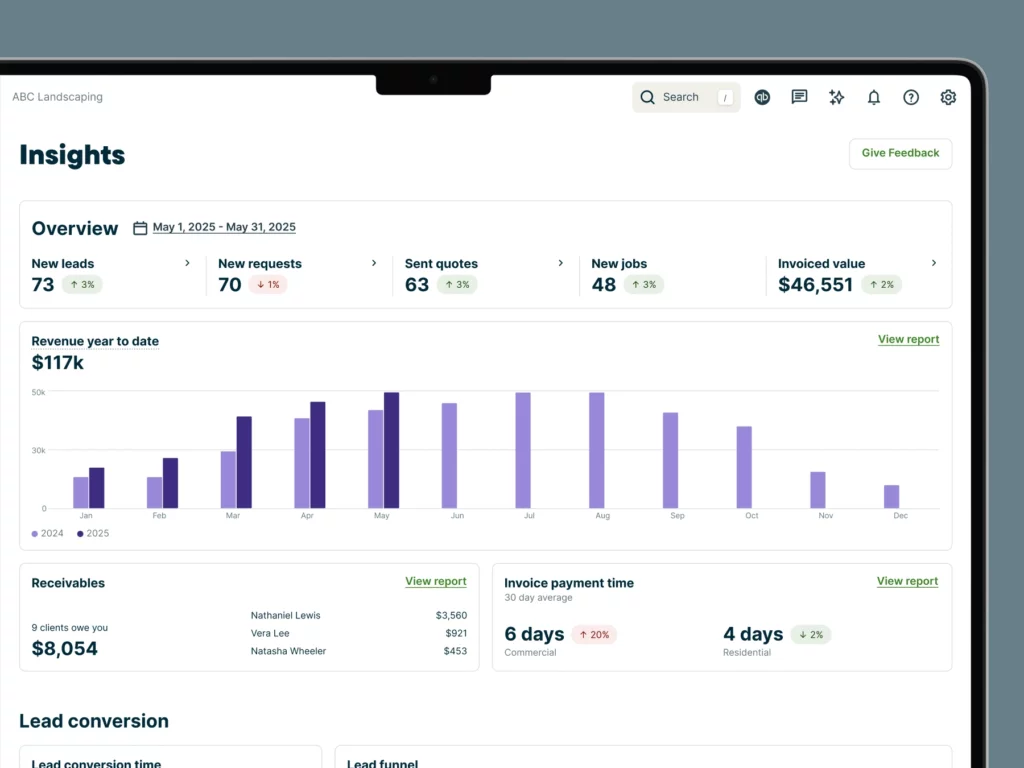
Task: Open the settings gear icon
Action: (x=948, y=97)
